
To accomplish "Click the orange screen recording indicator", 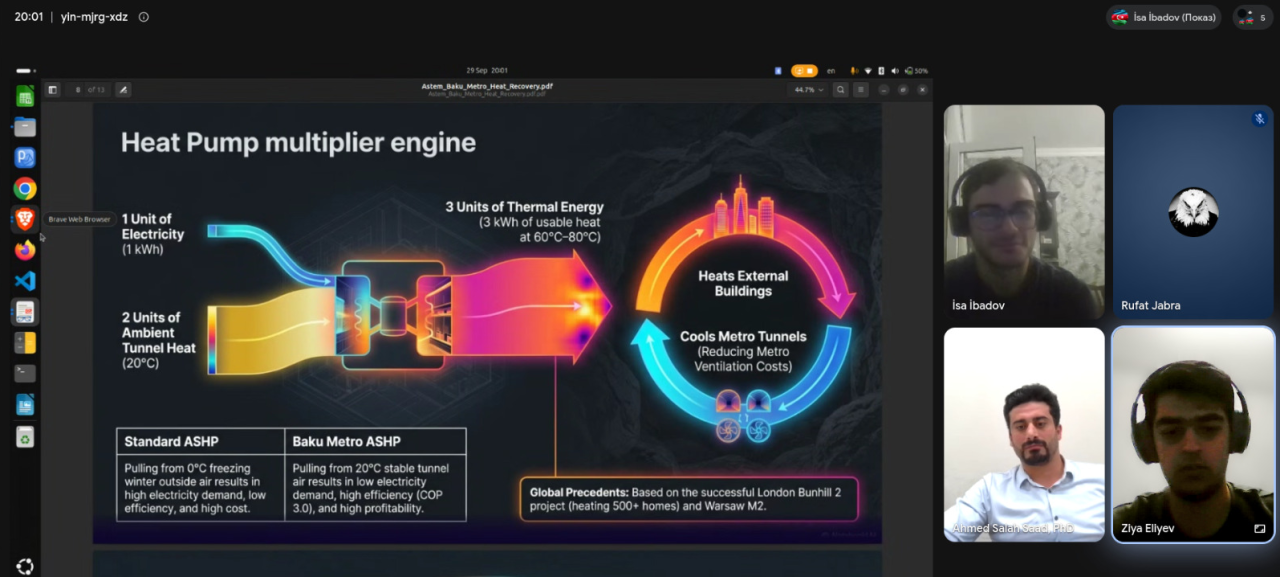I will click(x=804, y=71).
